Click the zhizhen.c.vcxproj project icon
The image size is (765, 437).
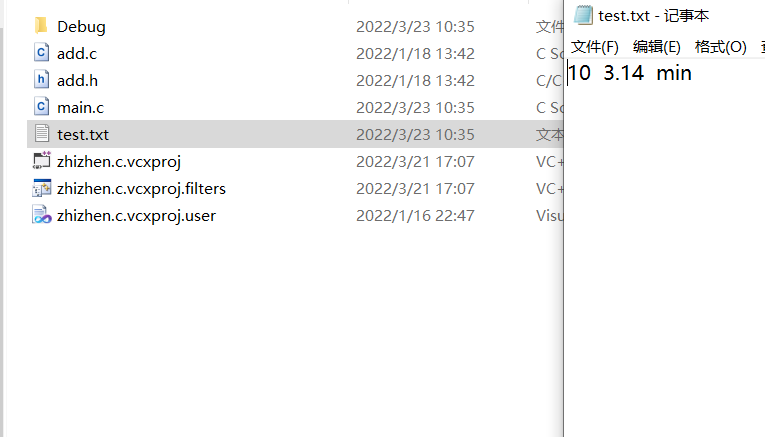(42, 160)
